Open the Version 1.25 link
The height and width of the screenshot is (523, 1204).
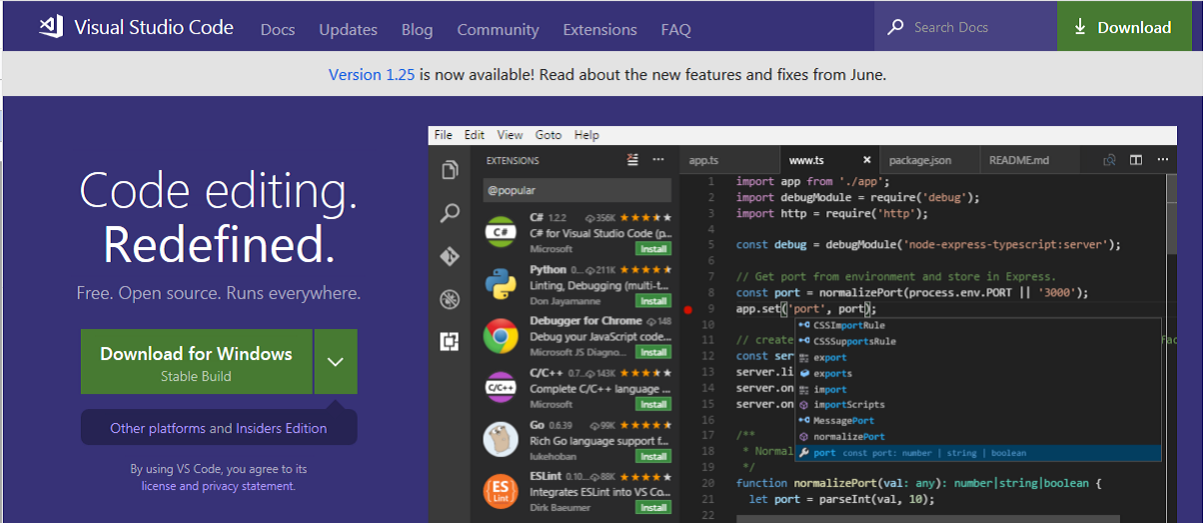370,75
